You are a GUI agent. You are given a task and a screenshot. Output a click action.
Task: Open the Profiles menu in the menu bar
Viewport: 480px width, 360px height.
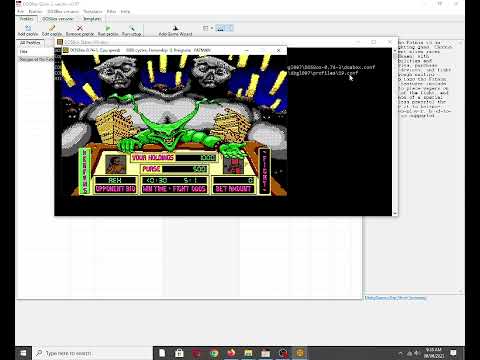coord(35,11)
